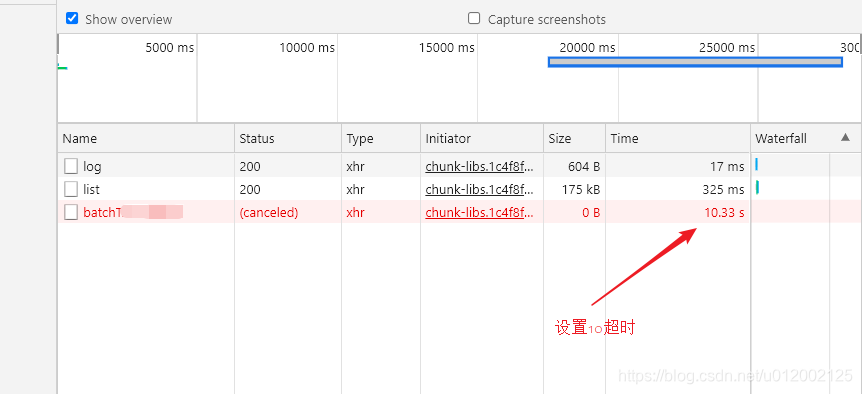This screenshot has height=394, width=862.
Task: Click the (canceled) status cell
Action: tap(269, 213)
